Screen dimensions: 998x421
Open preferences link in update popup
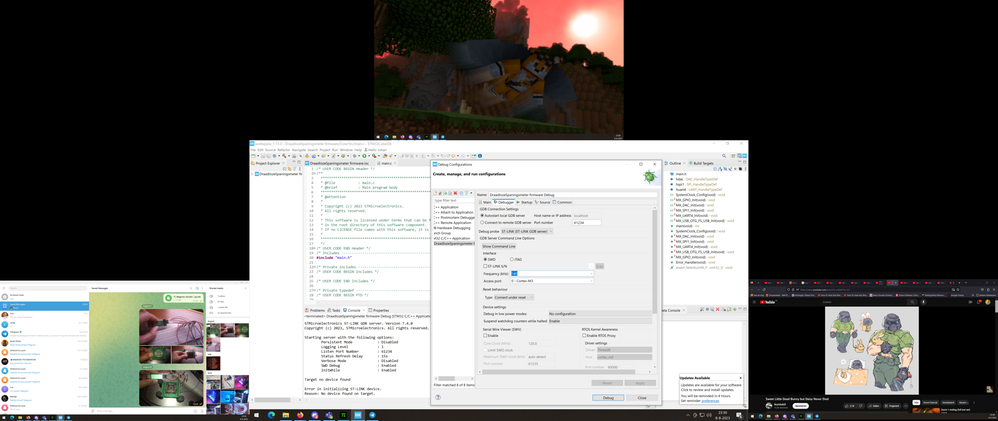710,401
